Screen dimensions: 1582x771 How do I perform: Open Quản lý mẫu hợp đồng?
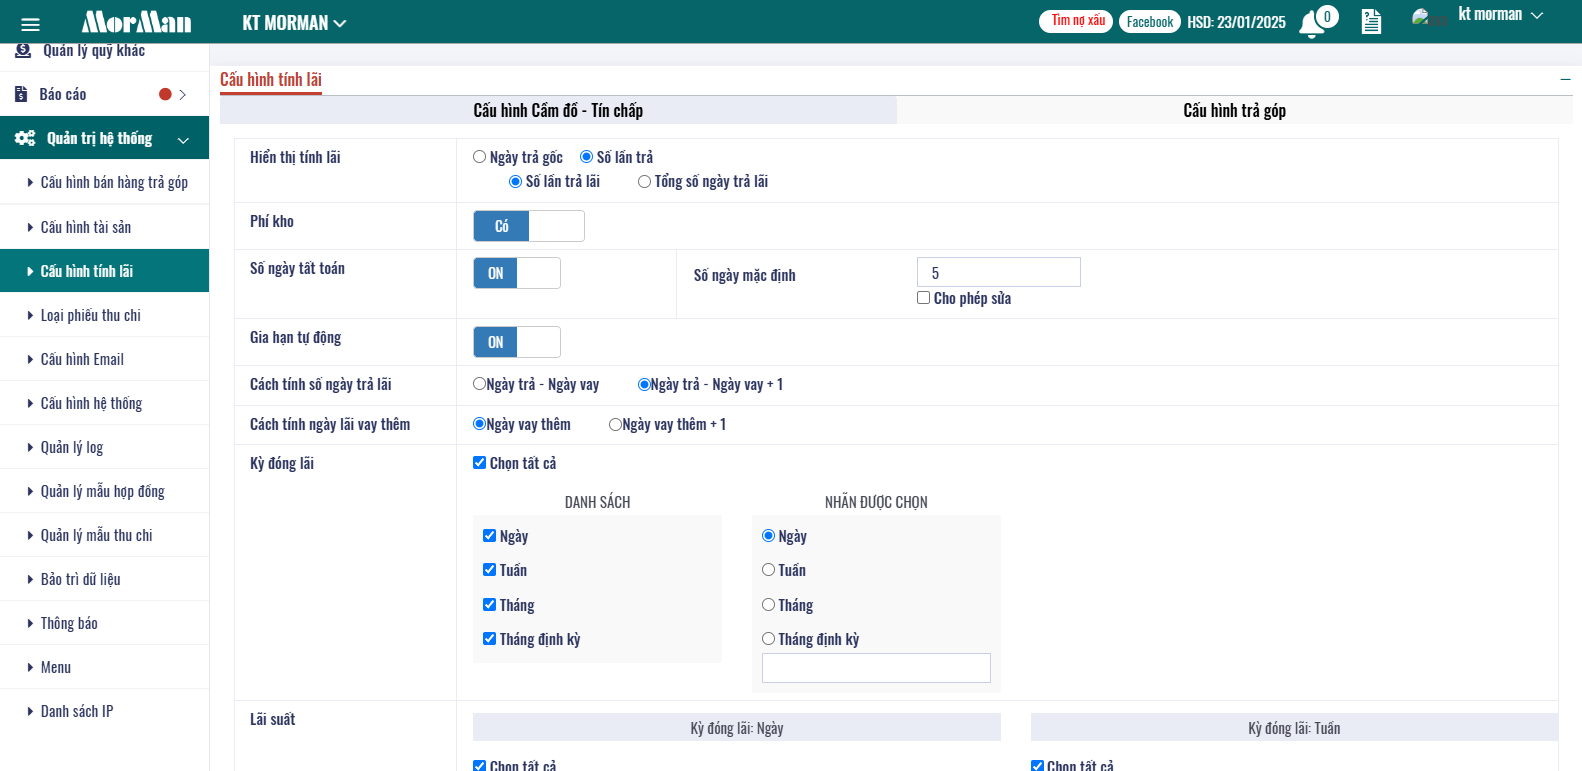point(105,491)
